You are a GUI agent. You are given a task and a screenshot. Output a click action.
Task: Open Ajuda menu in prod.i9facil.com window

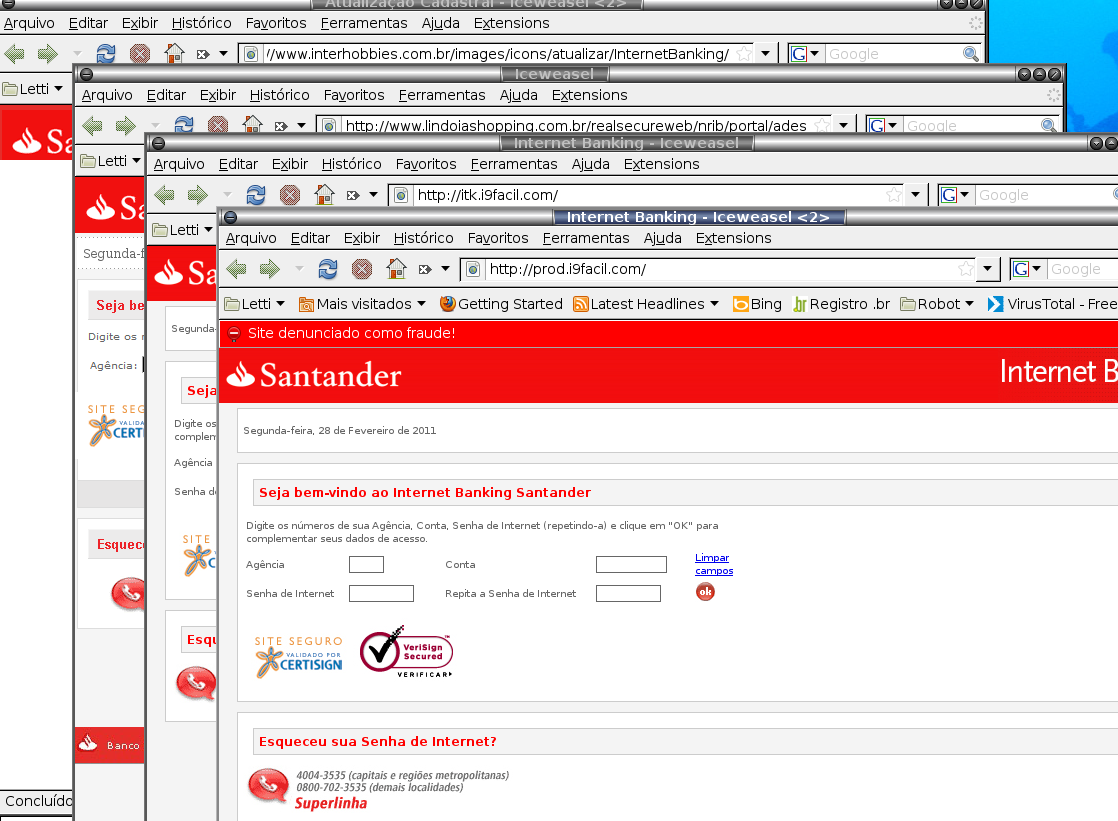click(x=662, y=238)
